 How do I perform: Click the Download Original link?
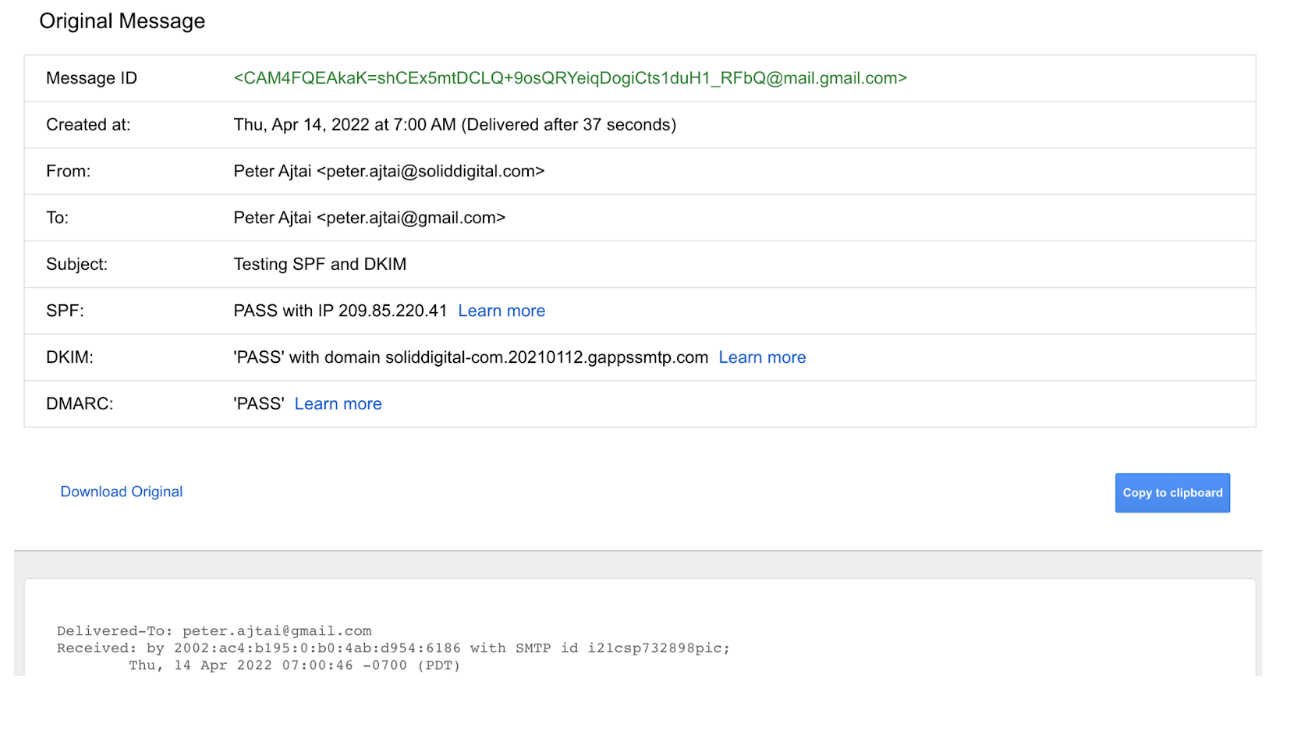click(x=122, y=492)
